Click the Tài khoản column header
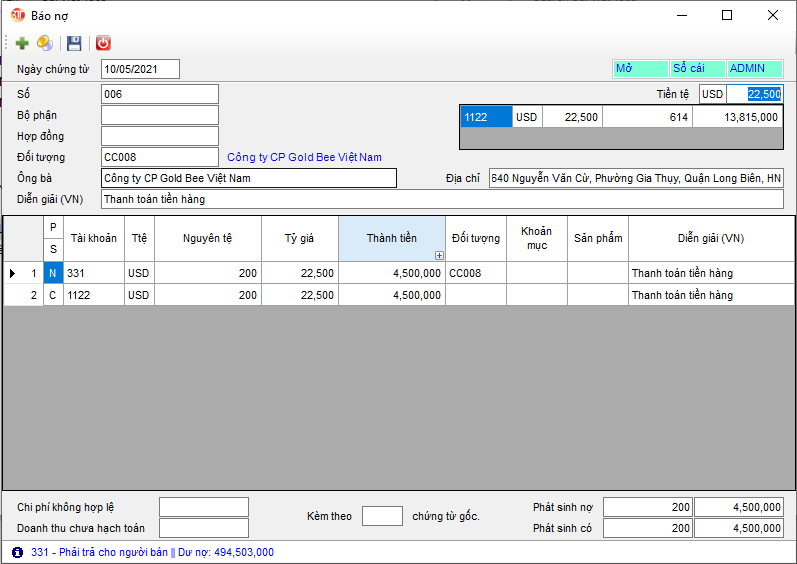The image size is (797, 564). [94, 239]
